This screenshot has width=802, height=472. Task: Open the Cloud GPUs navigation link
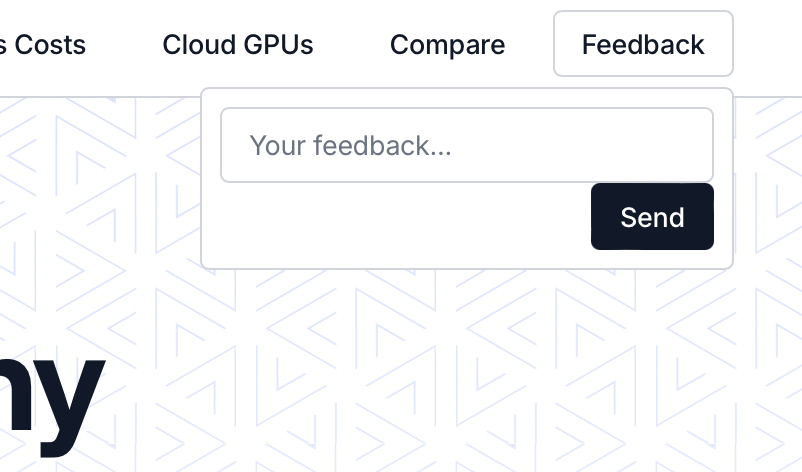coord(237,45)
